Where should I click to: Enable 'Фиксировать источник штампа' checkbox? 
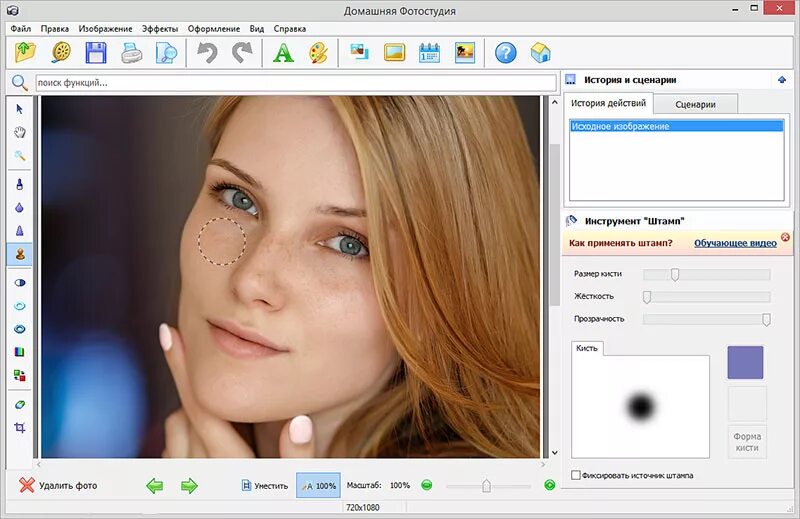[x=576, y=475]
